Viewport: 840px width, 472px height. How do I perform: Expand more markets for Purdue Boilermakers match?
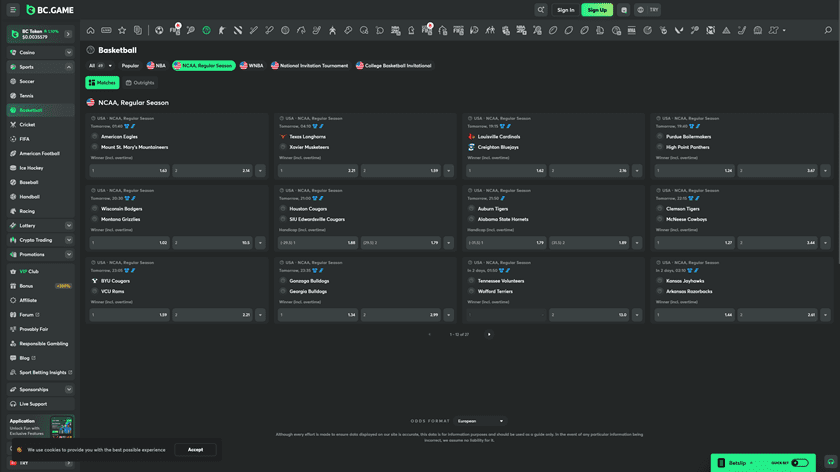pos(825,171)
